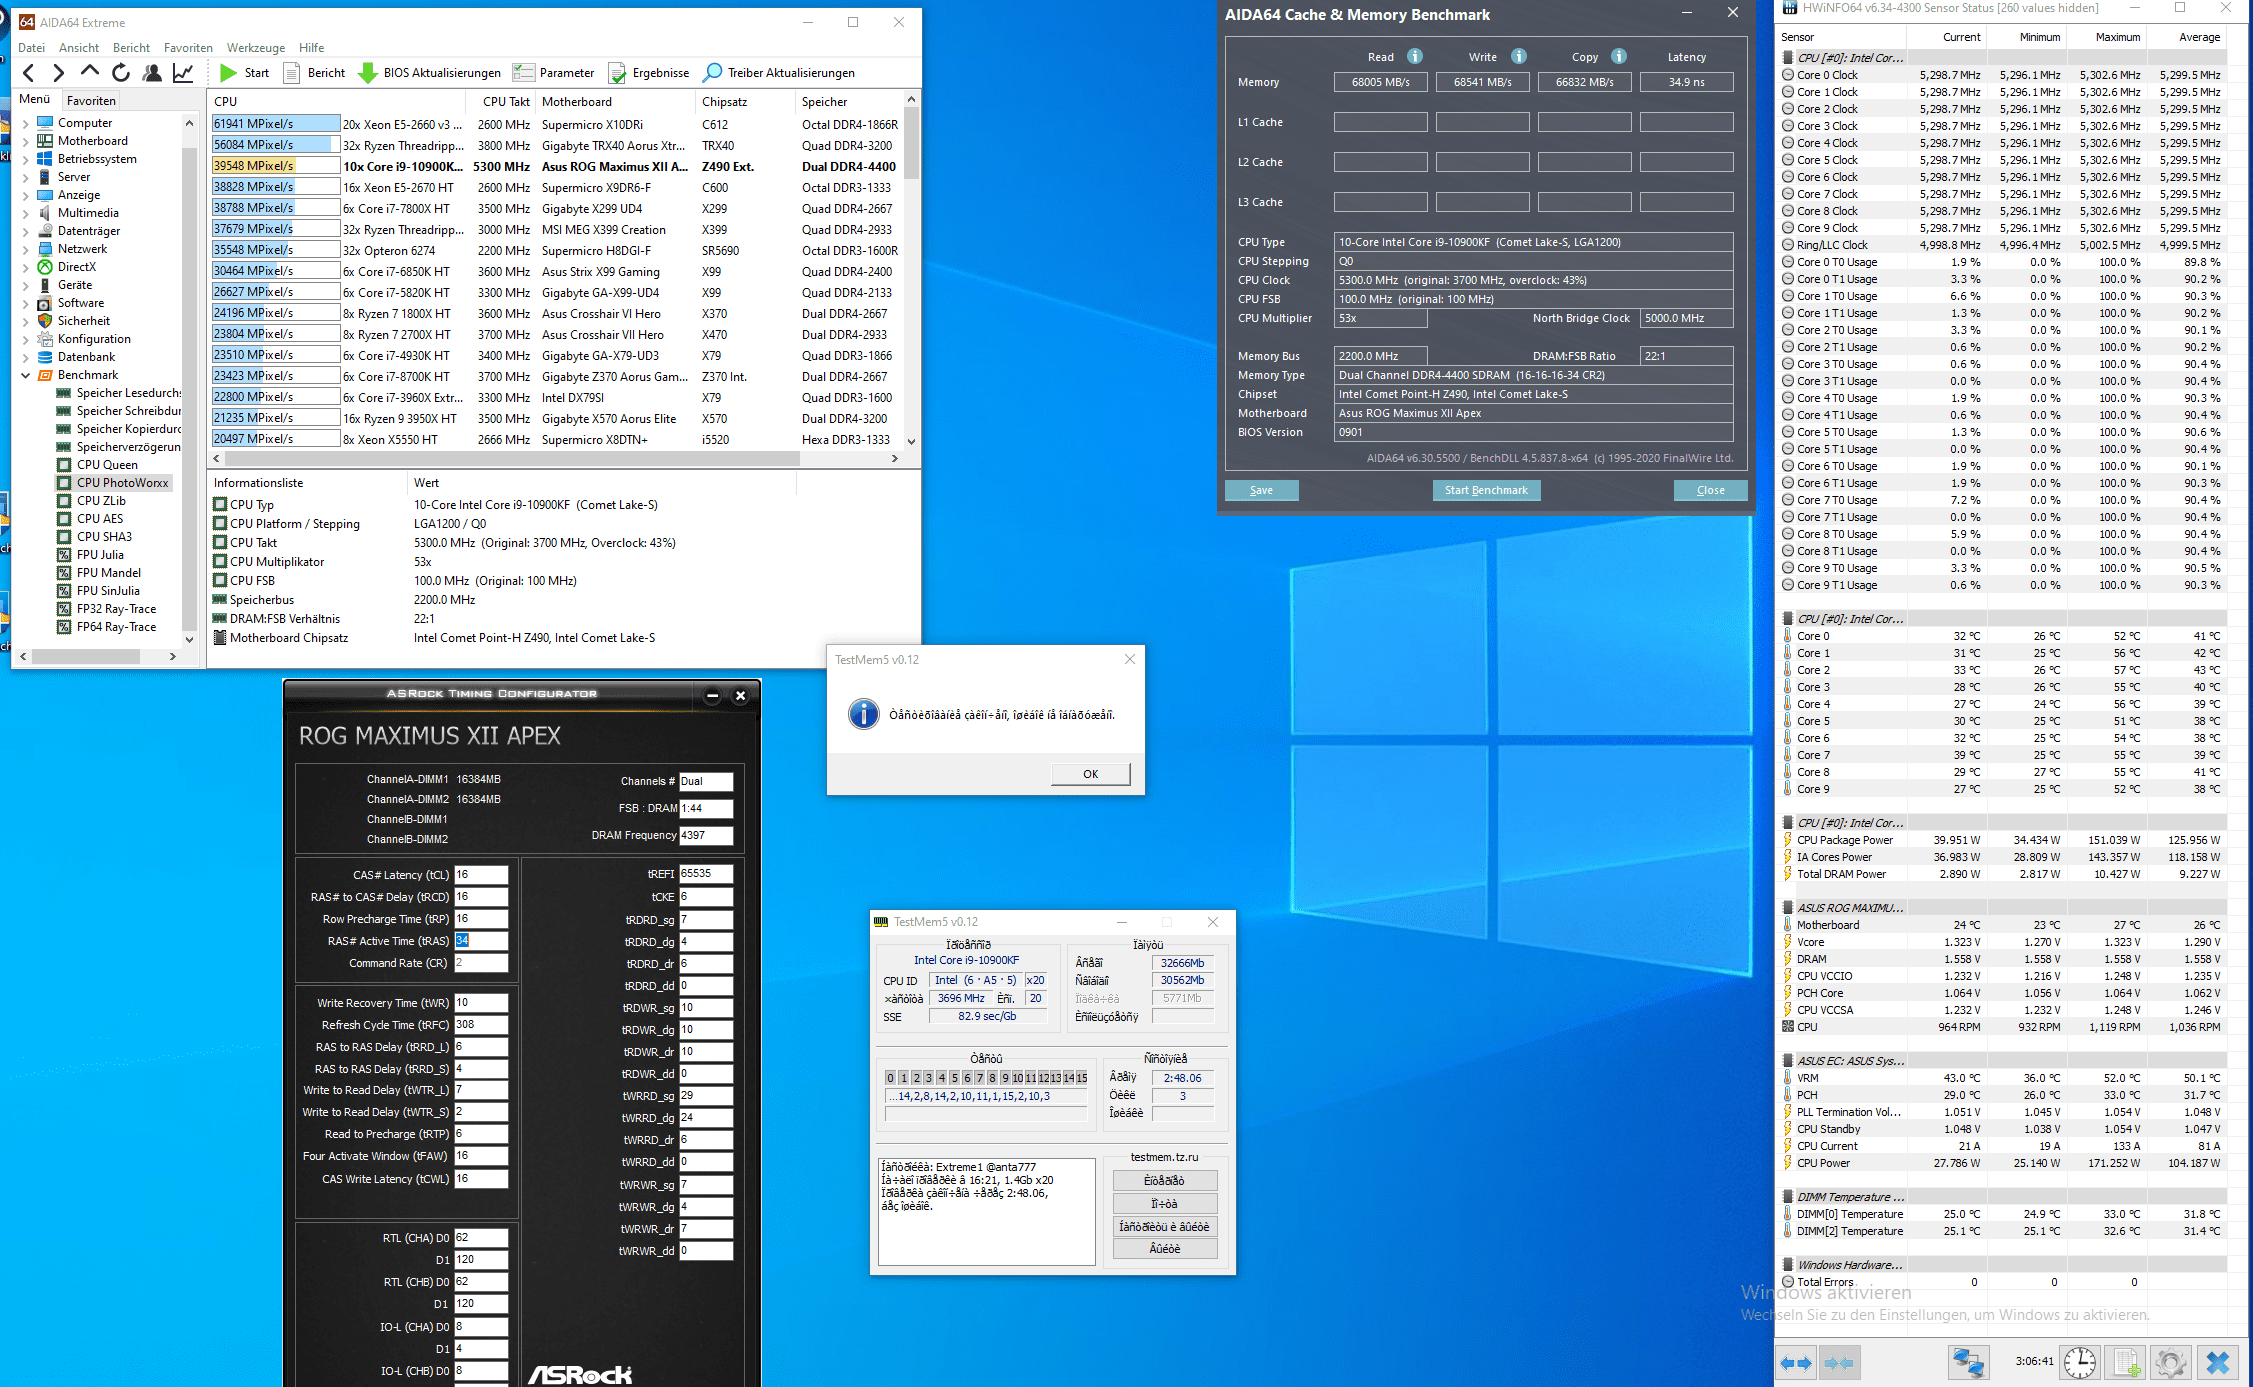2253x1387 pixels.
Task: Open the Werkzeuge menu
Action: pyautogui.click(x=255, y=47)
